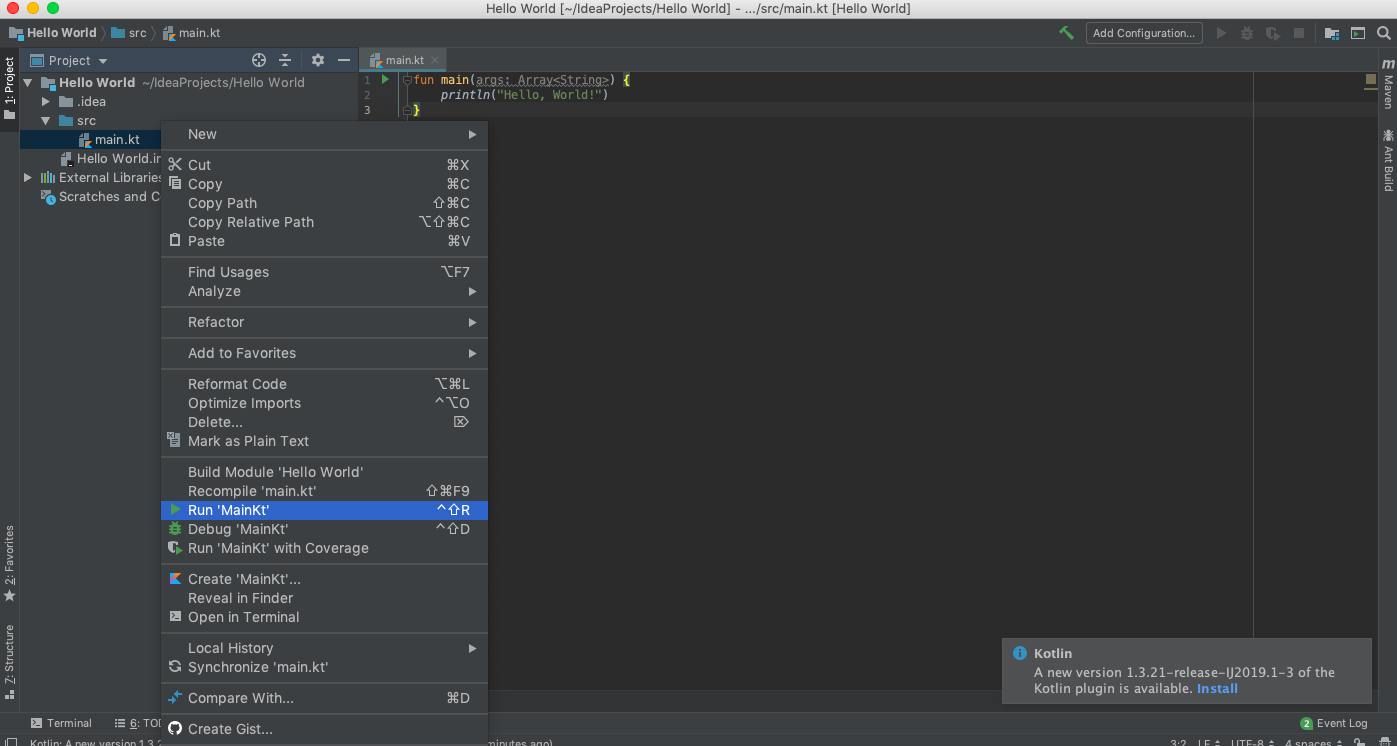Open the Maven tool window
The height and width of the screenshot is (746, 1397).
coord(1388,83)
